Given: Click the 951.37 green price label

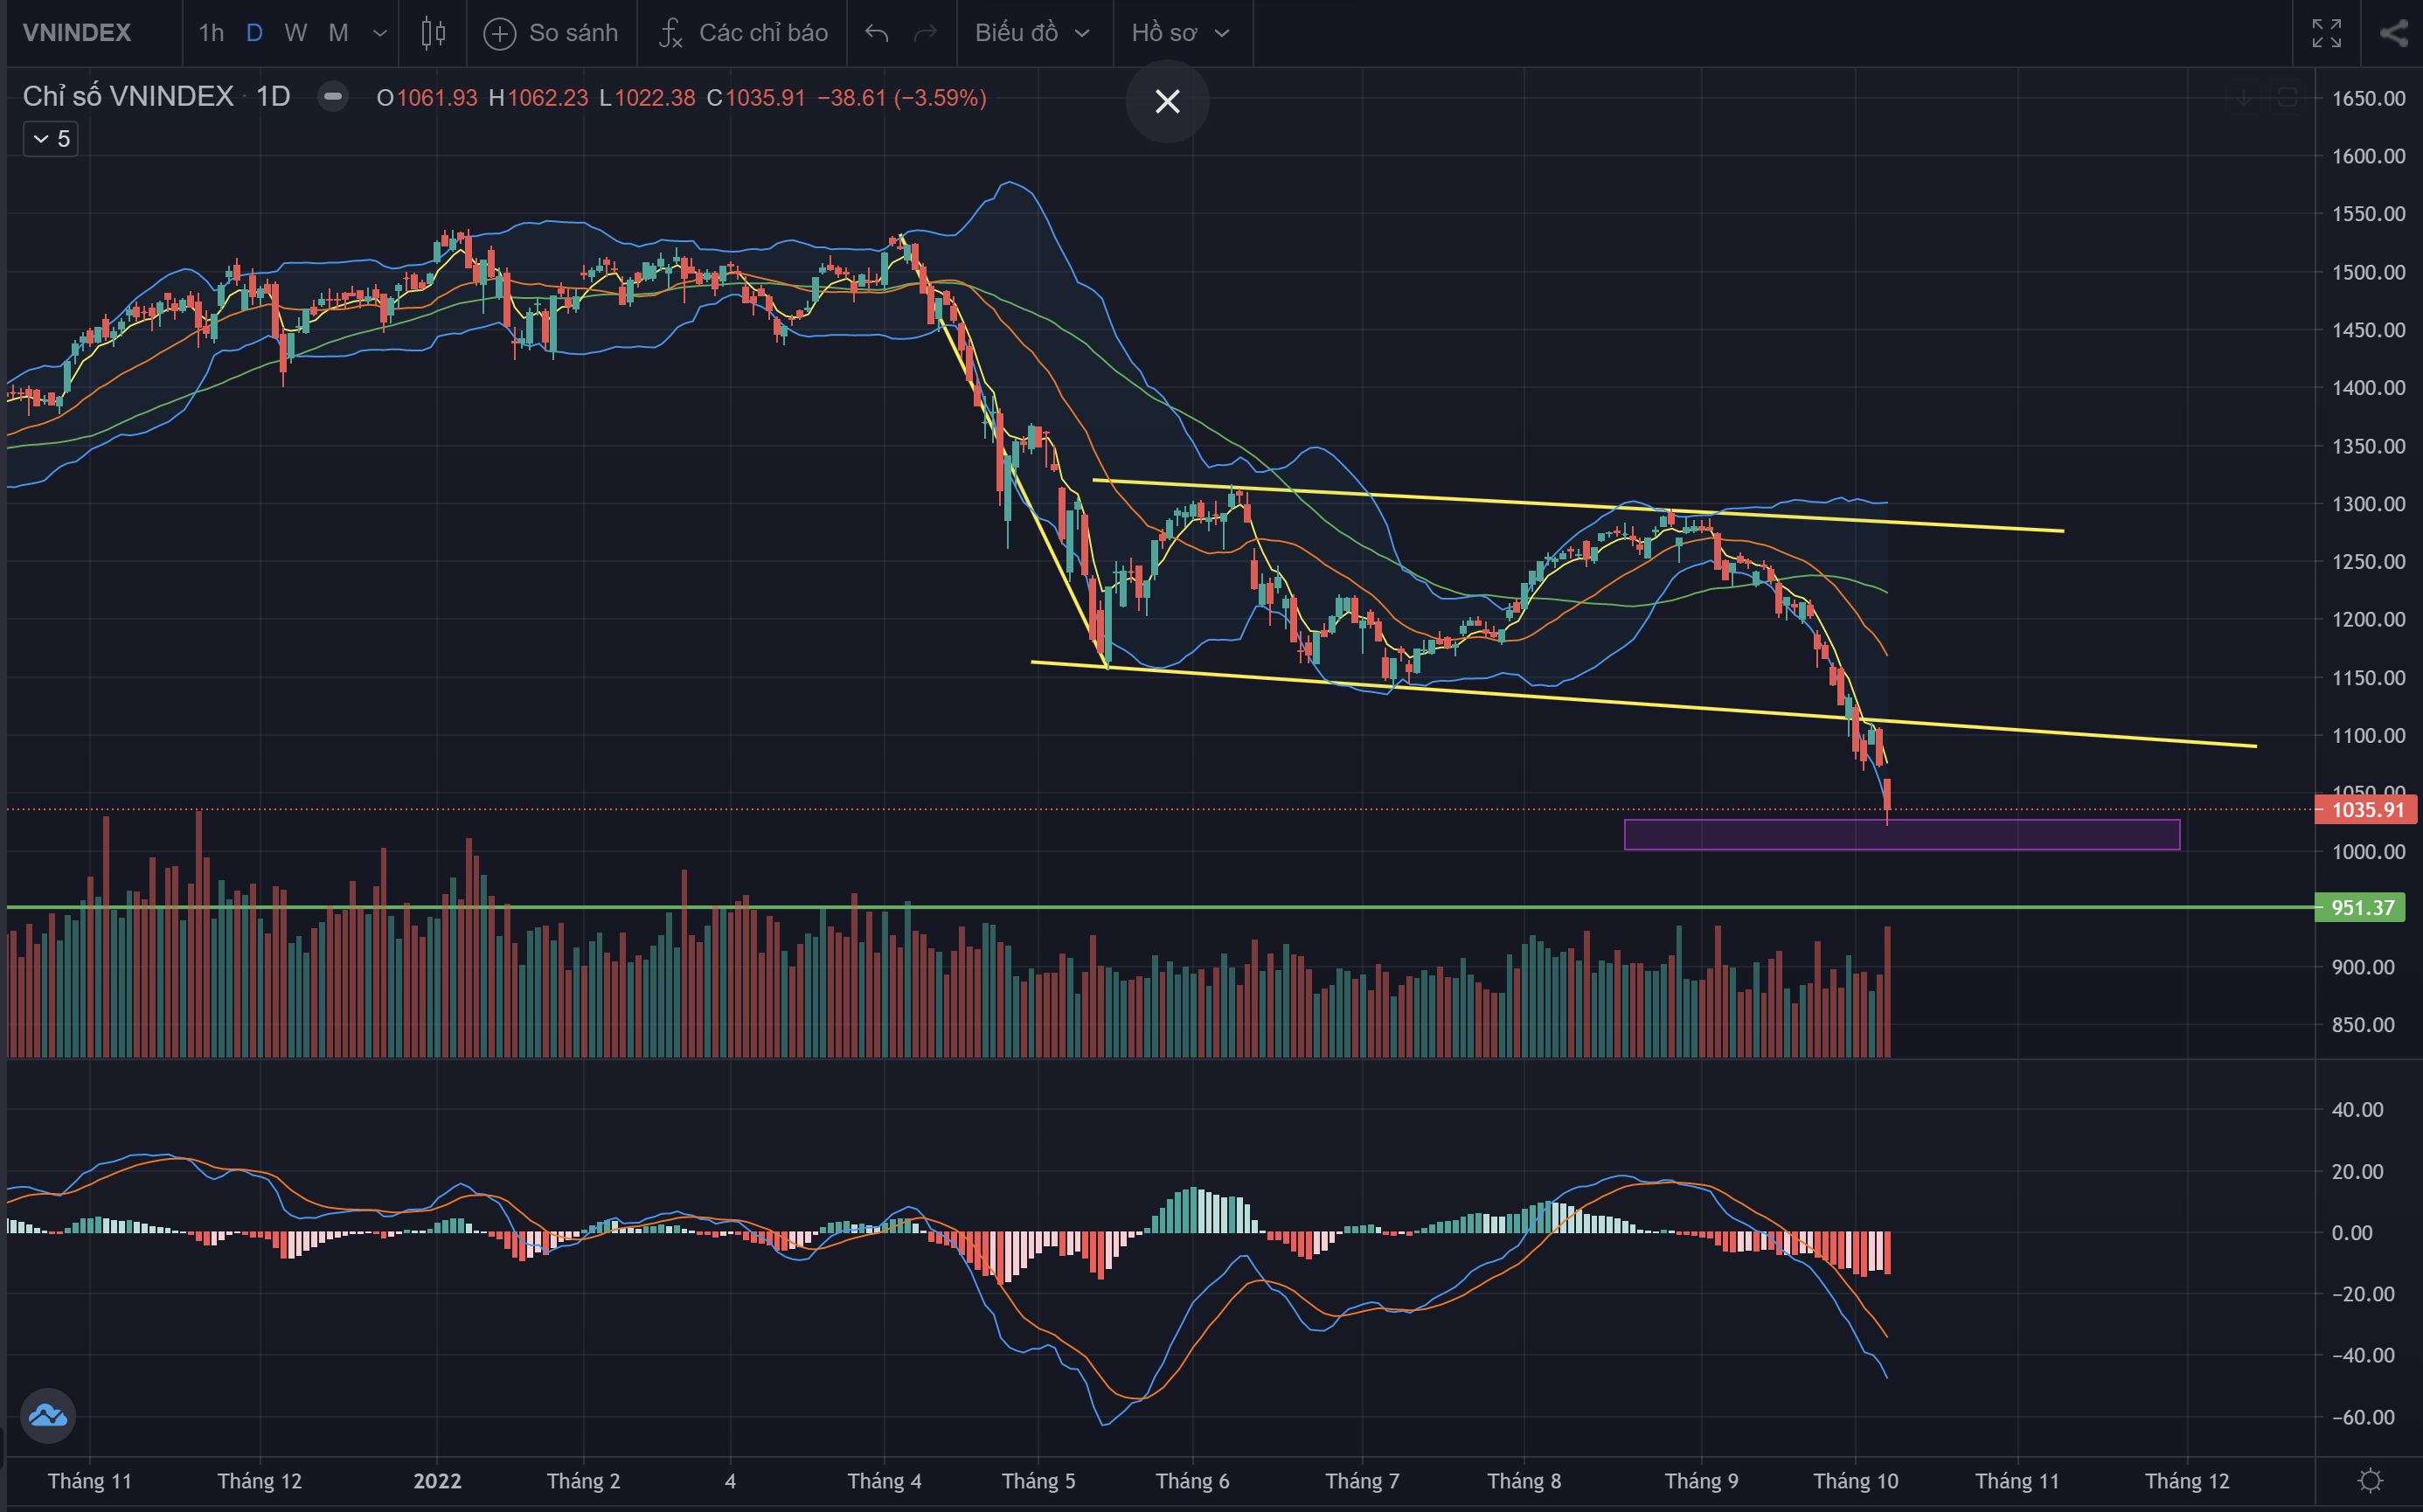Looking at the screenshot, I should (2360, 908).
